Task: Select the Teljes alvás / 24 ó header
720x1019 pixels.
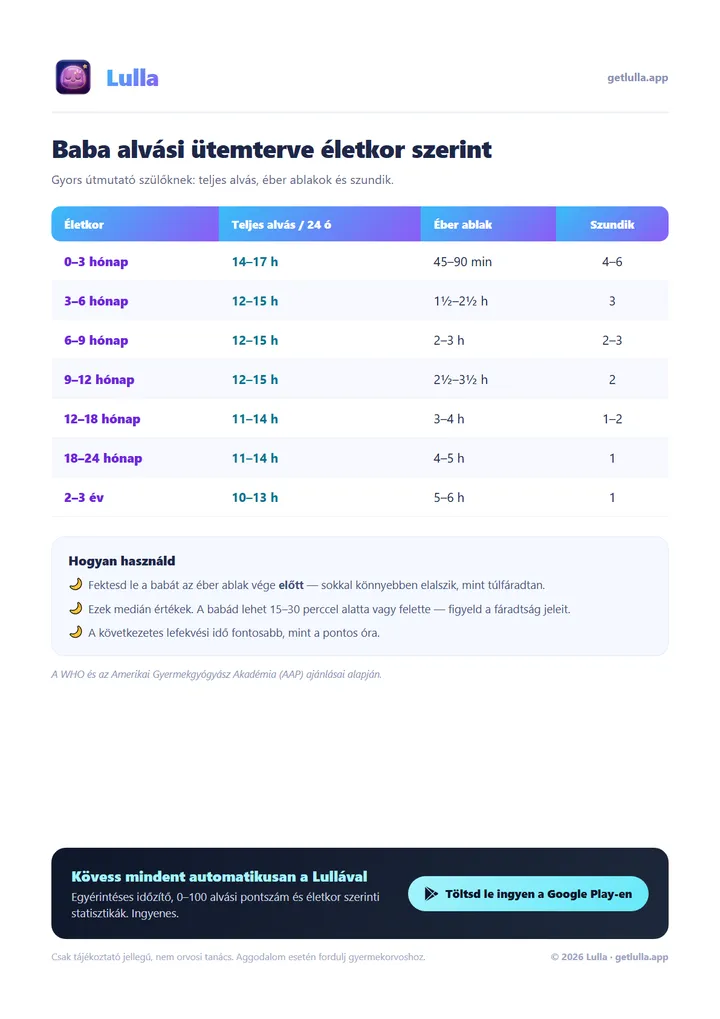Action: point(281,224)
